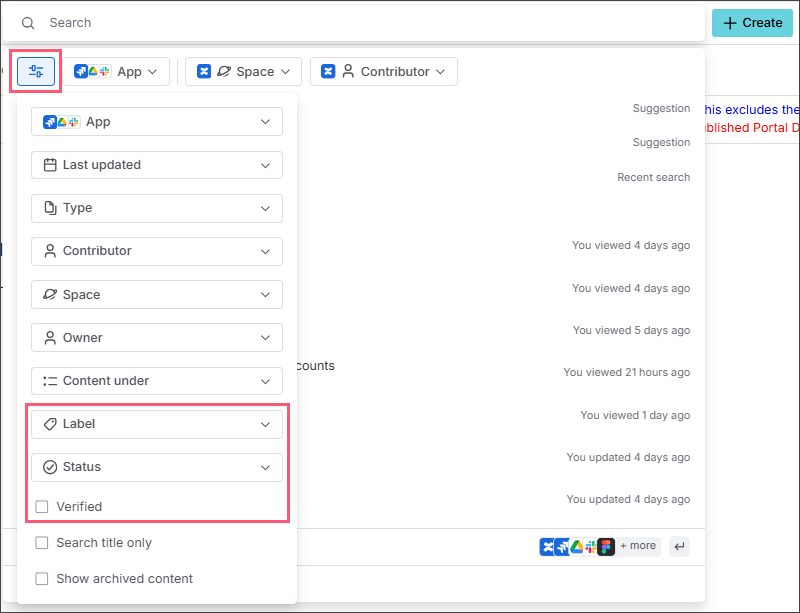The width and height of the screenshot is (800, 613).
Task: Open the Space dropdown in the top bar
Action: click(243, 71)
